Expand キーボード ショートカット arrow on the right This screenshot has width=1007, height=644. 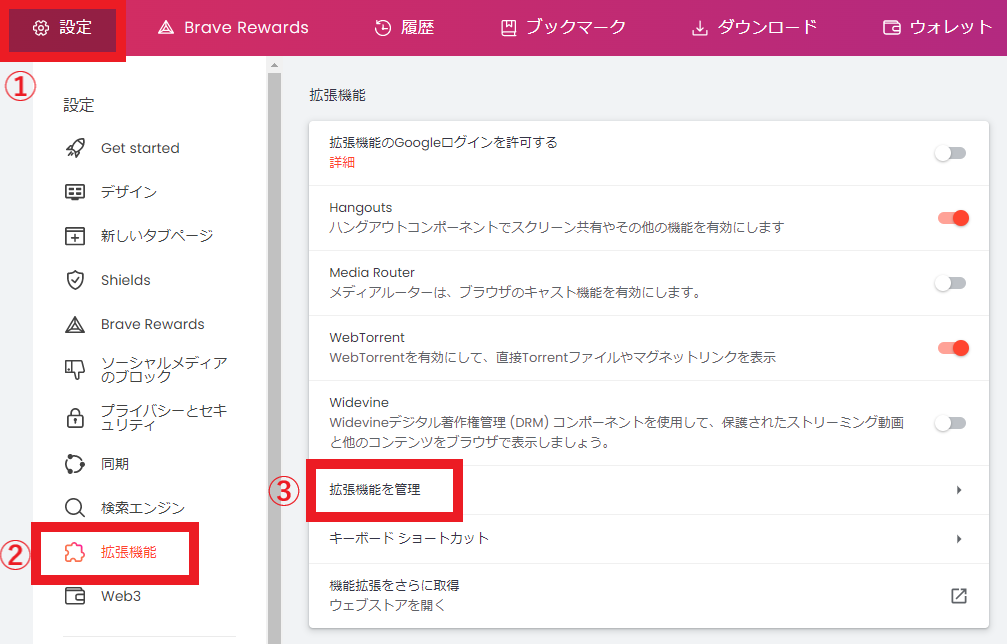point(959,539)
